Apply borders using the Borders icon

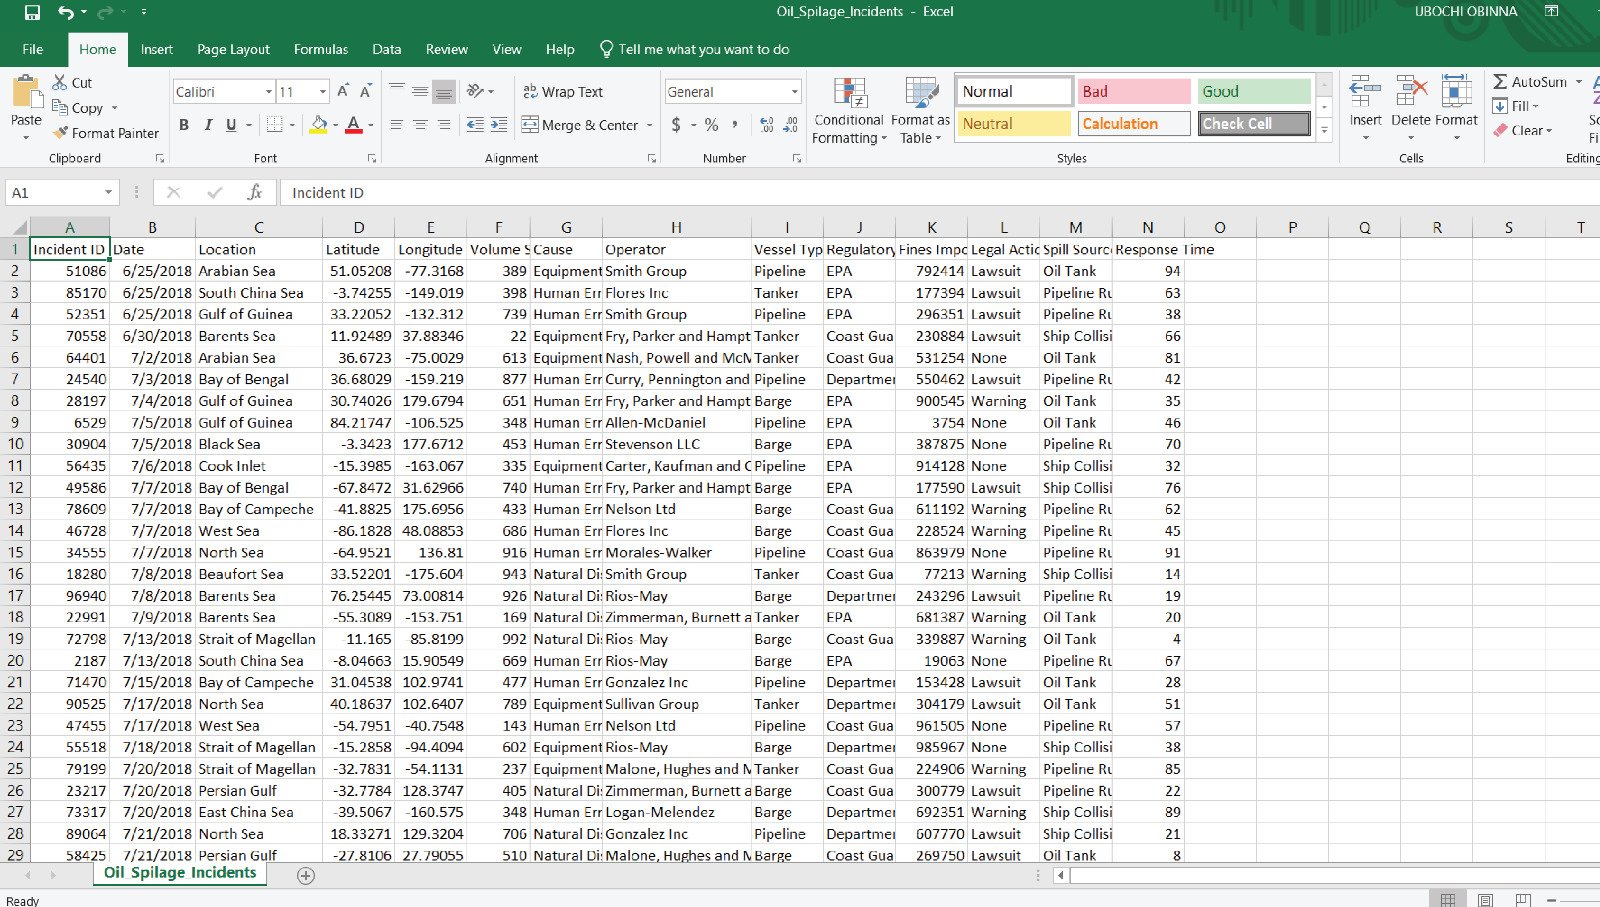(x=274, y=125)
